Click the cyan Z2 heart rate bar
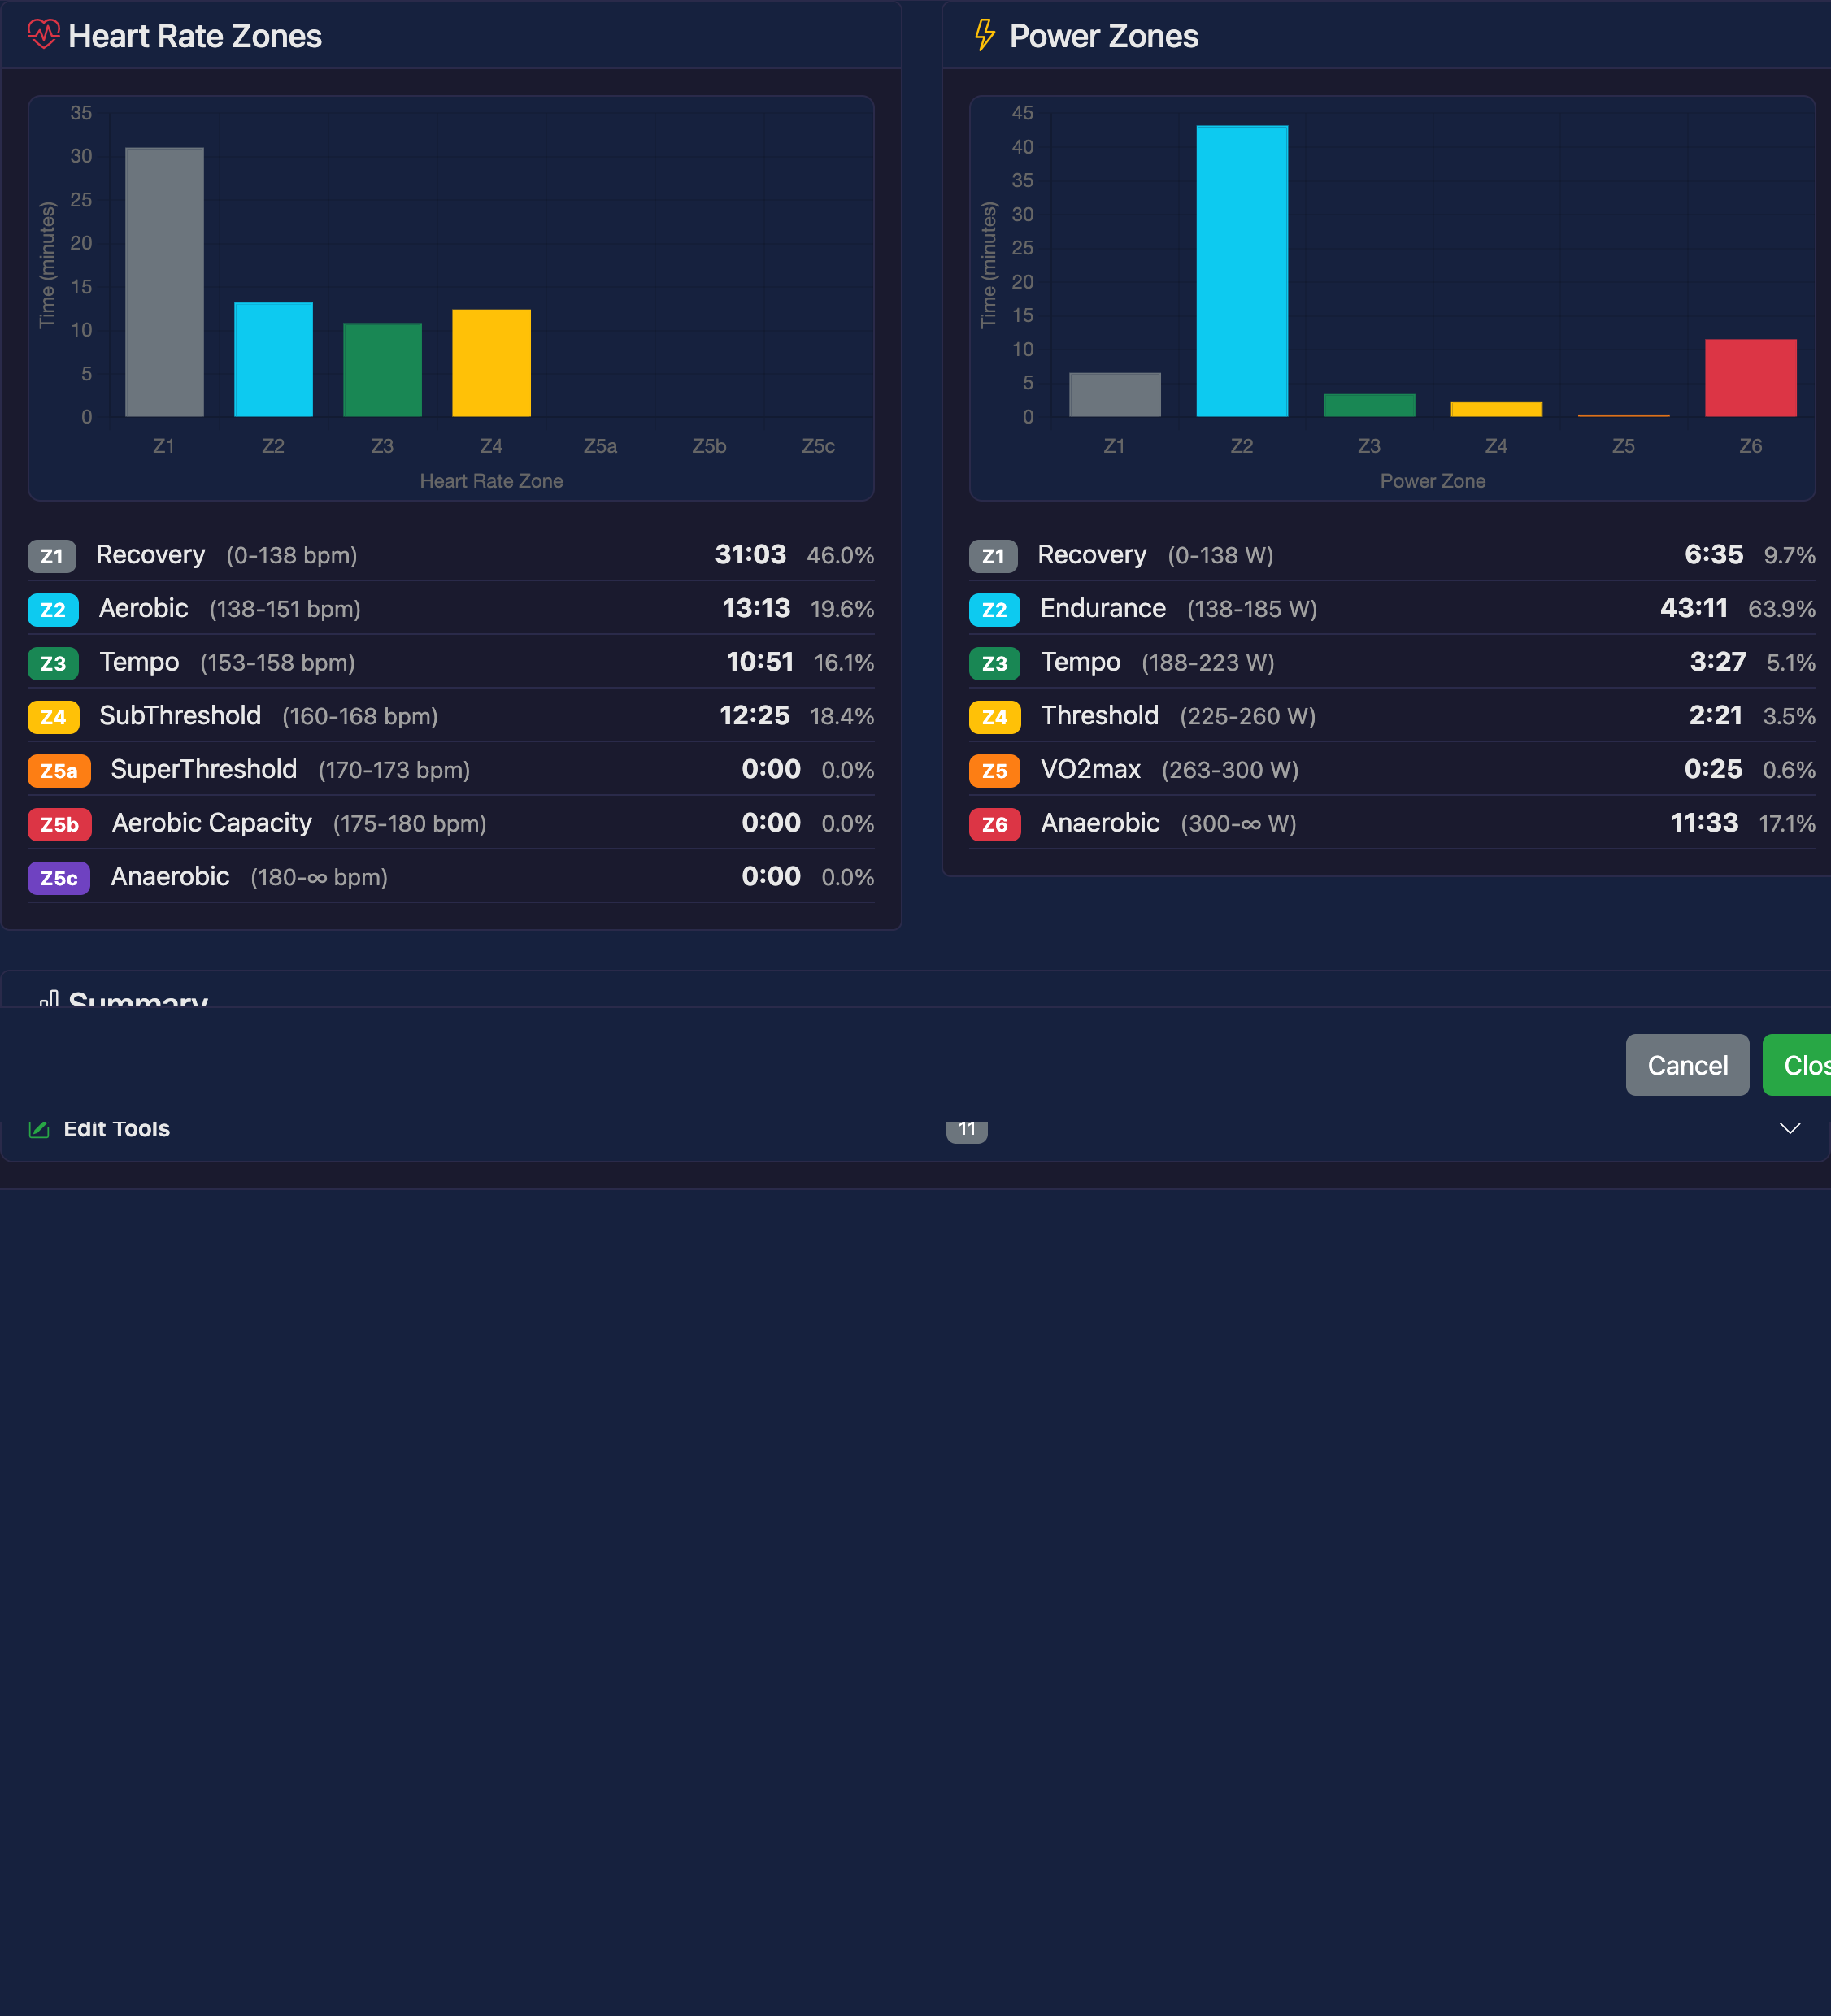 [273, 360]
